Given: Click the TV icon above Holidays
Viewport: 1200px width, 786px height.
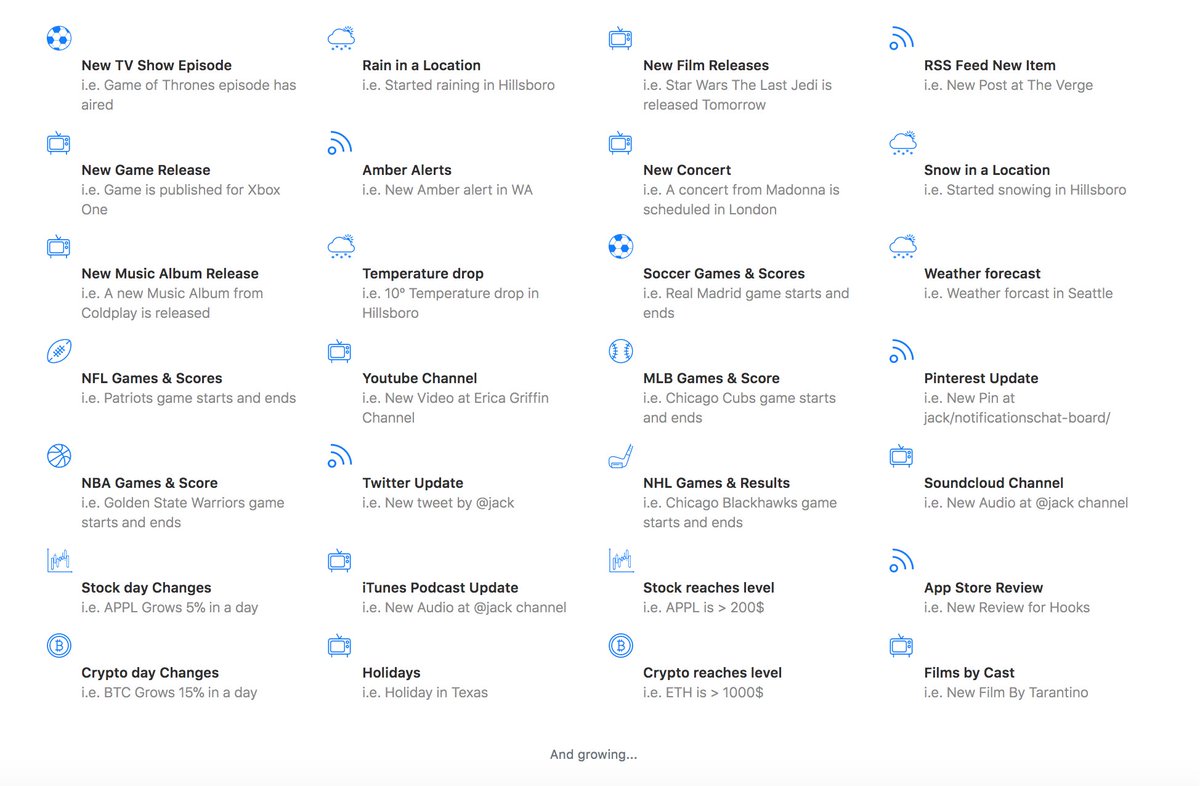Looking at the screenshot, I should [340, 646].
